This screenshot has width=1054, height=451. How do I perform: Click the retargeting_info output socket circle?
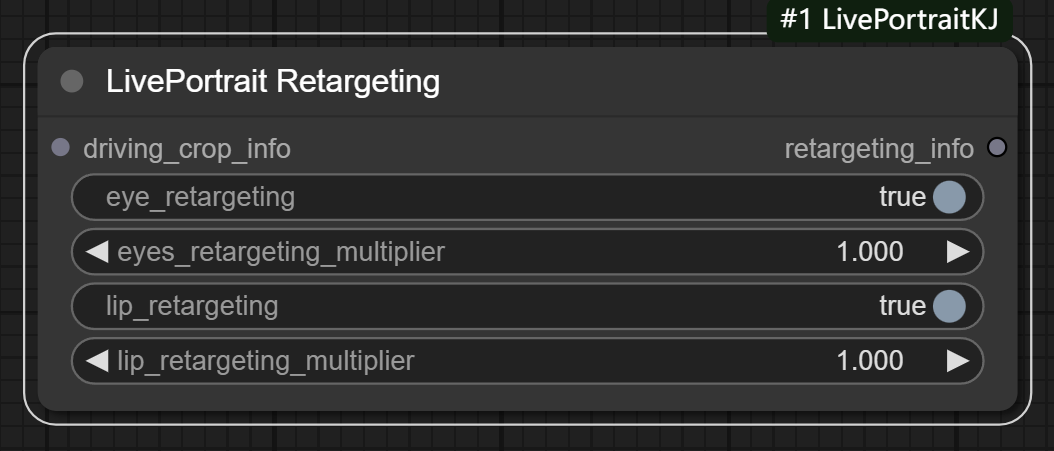click(x=996, y=148)
